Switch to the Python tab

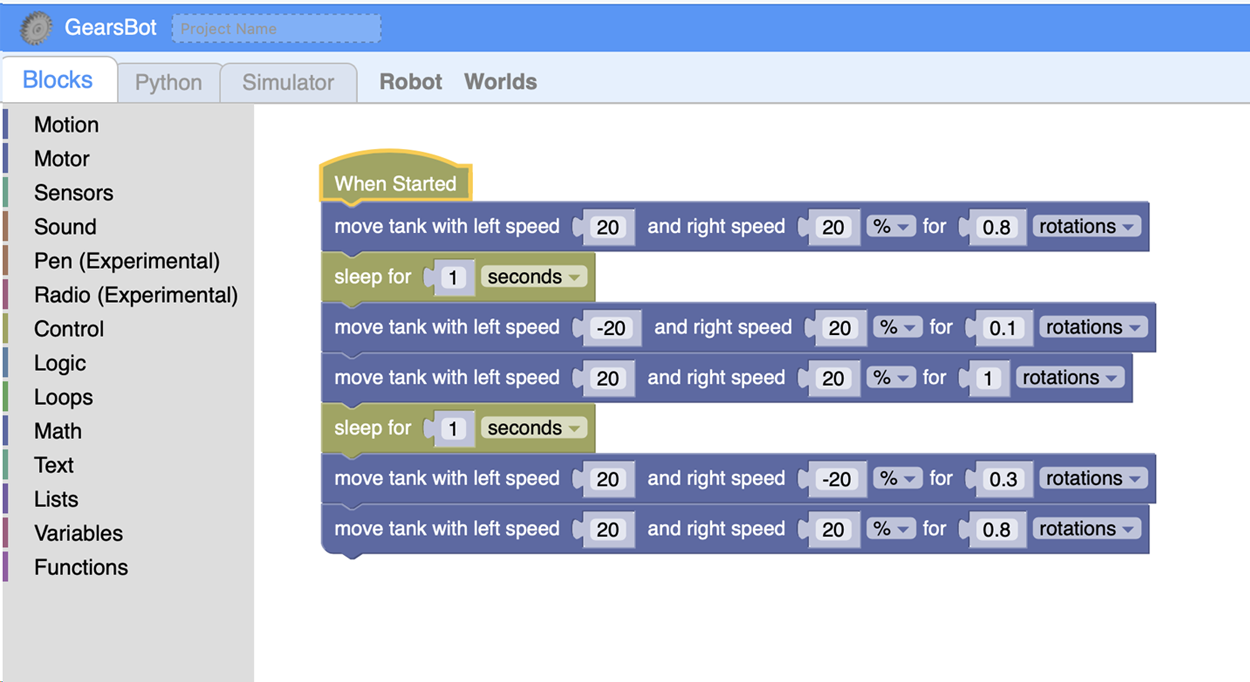pyautogui.click(x=168, y=83)
